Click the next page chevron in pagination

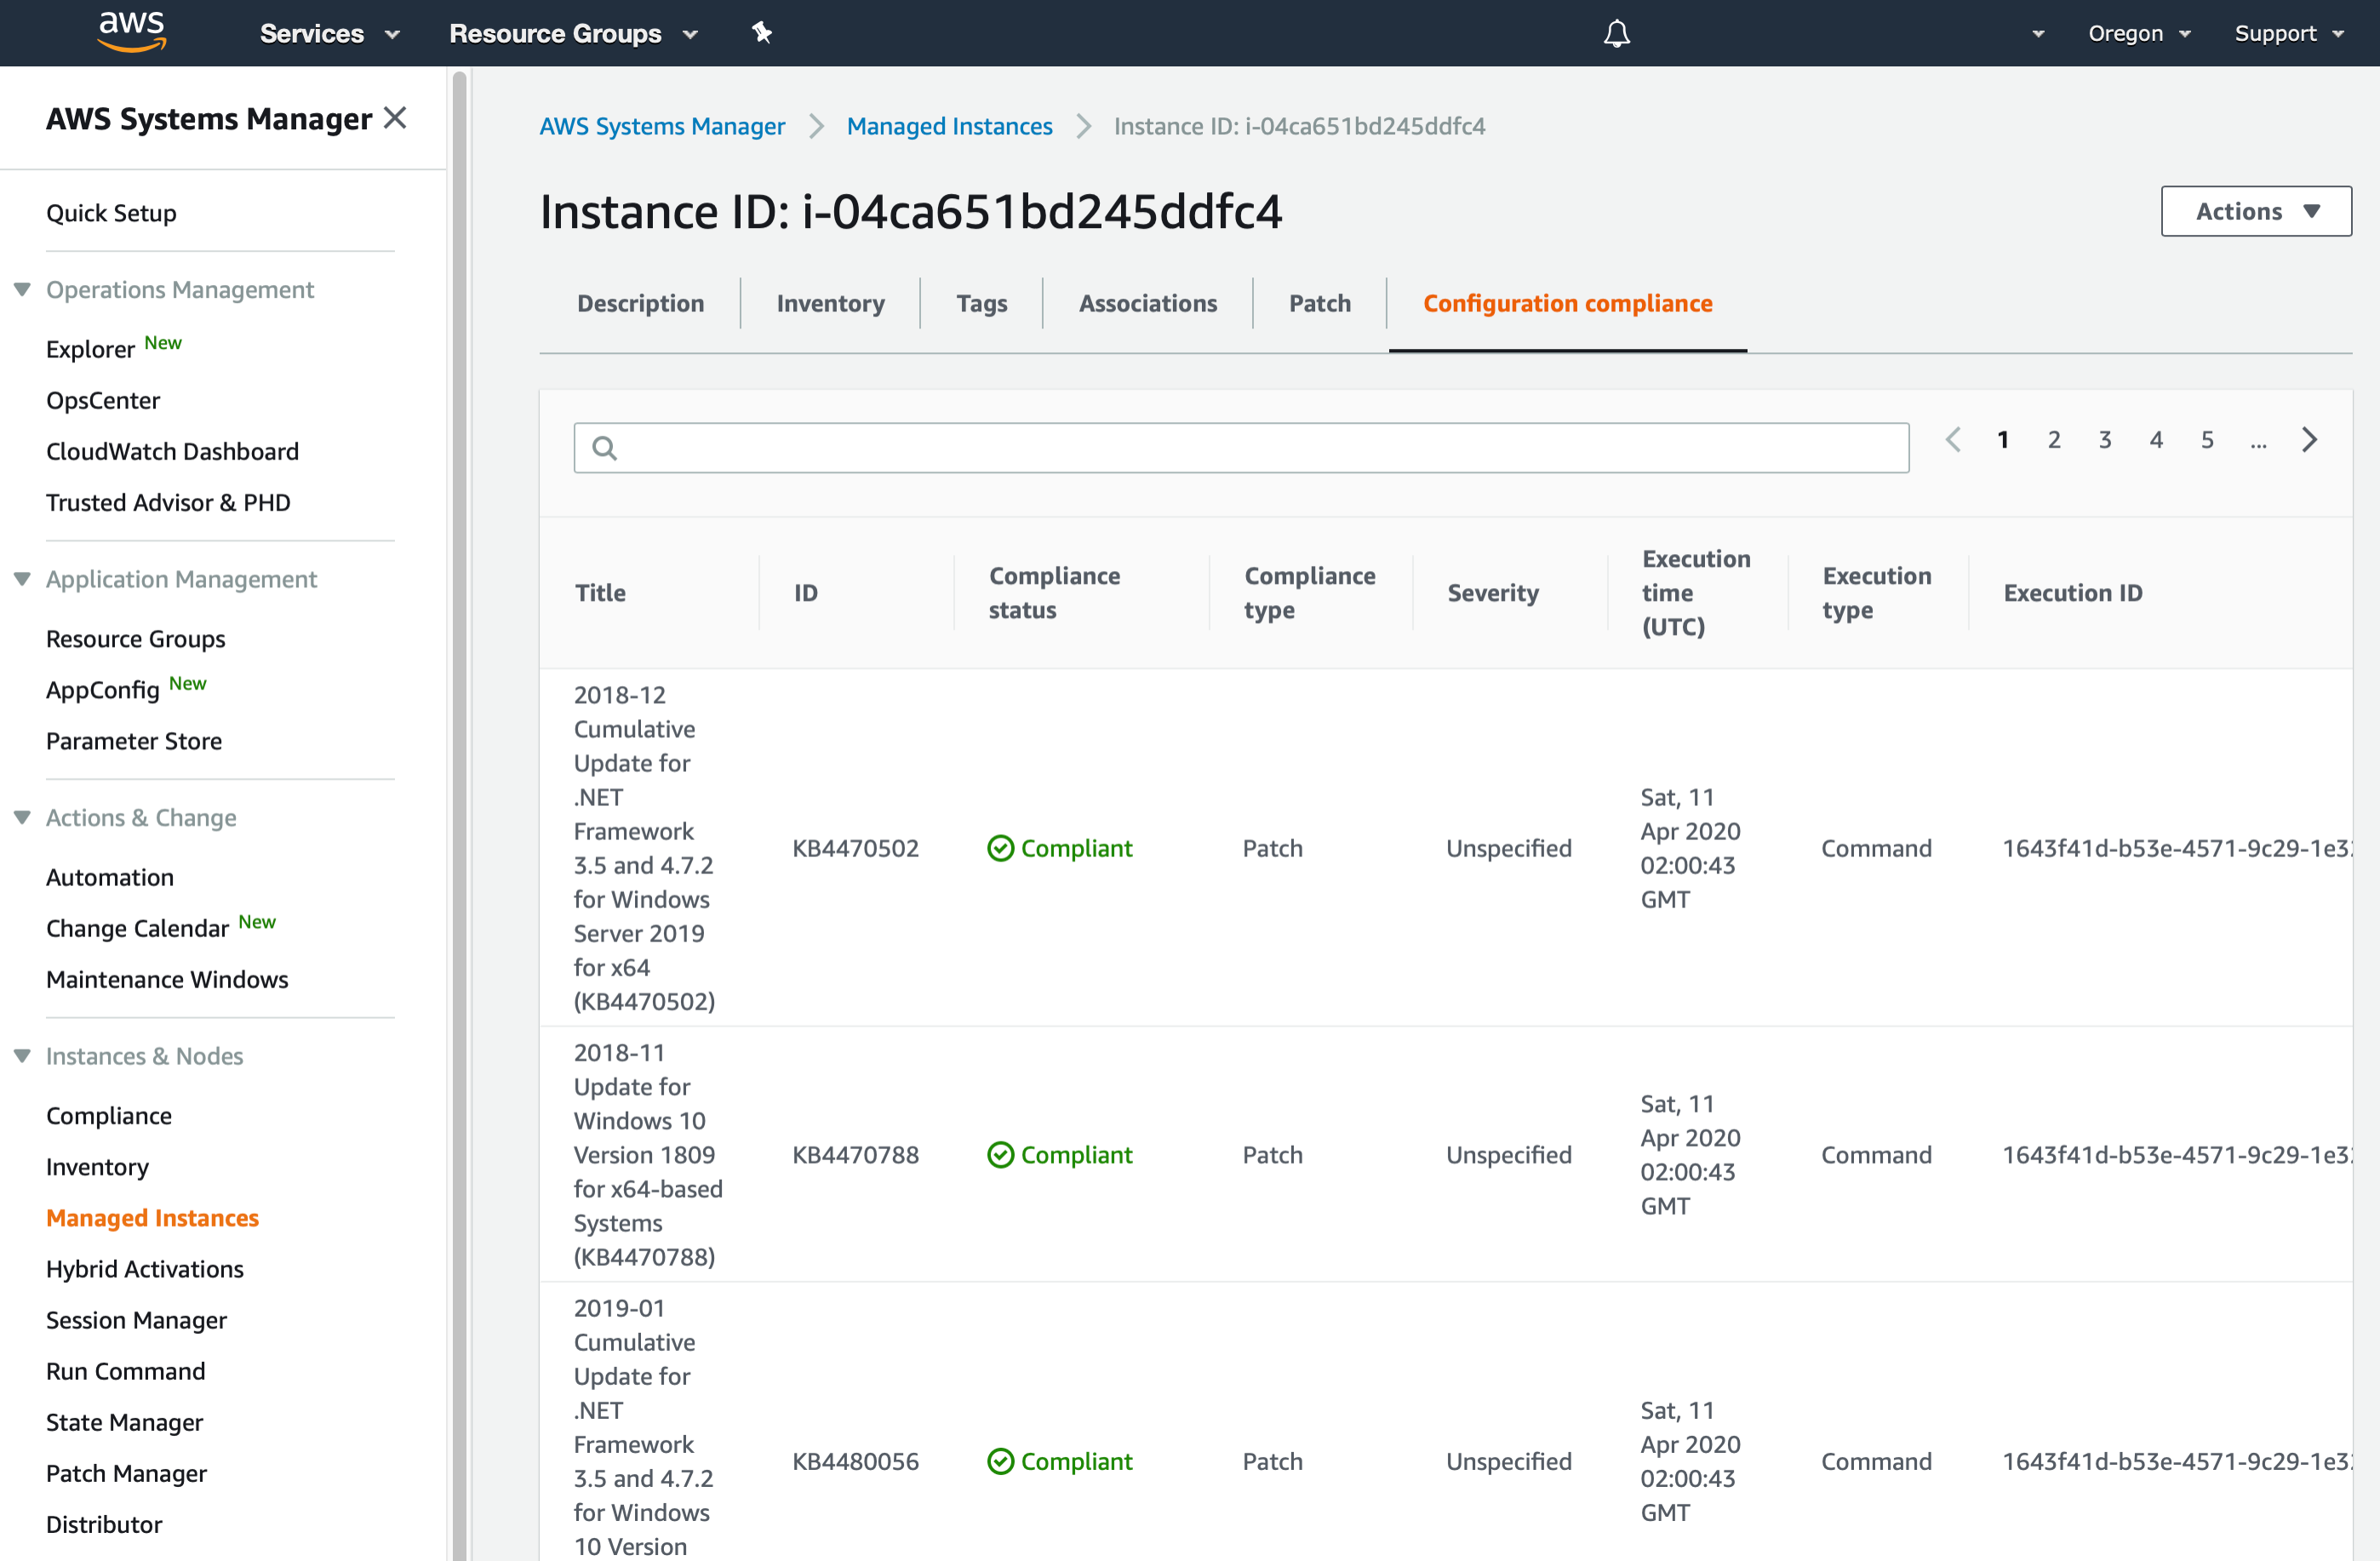[2310, 439]
